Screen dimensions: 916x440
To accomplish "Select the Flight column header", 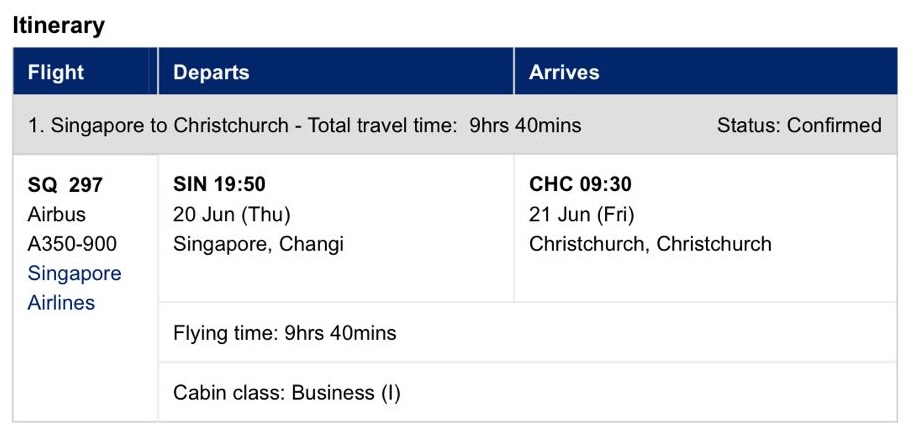I will [x=56, y=72].
